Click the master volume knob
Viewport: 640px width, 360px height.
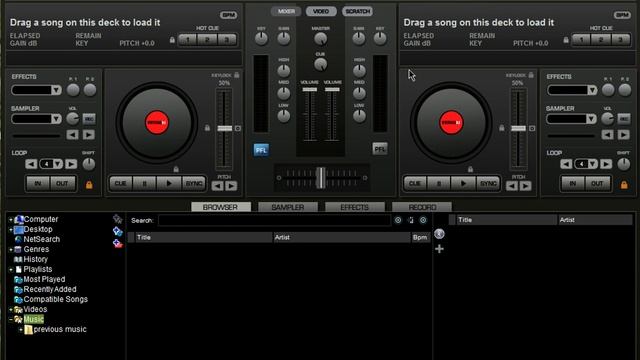click(x=321, y=39)
